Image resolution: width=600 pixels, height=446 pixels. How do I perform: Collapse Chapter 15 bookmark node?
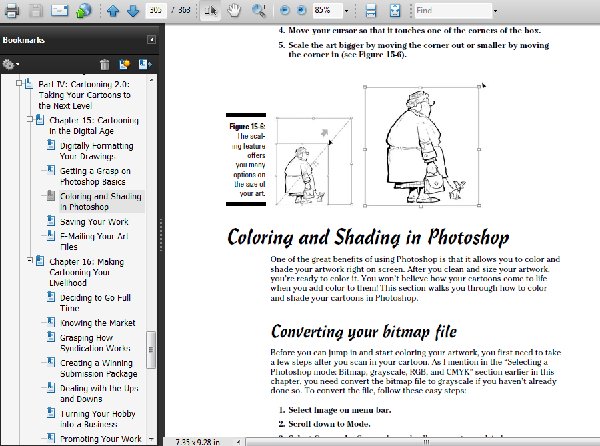30,119
